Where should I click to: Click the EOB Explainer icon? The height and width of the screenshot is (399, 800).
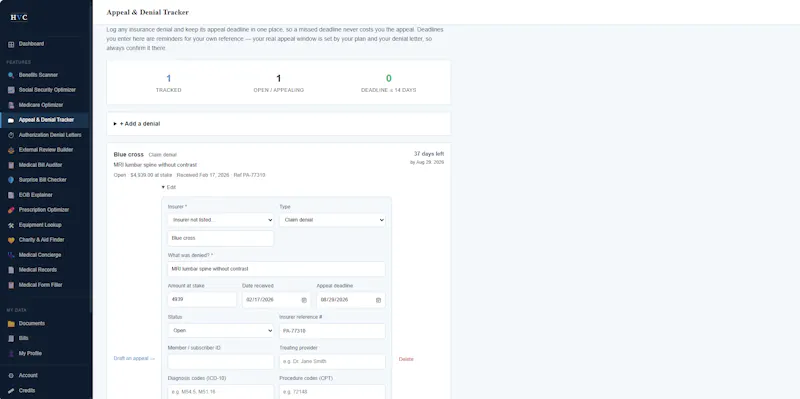pos(11,195)
